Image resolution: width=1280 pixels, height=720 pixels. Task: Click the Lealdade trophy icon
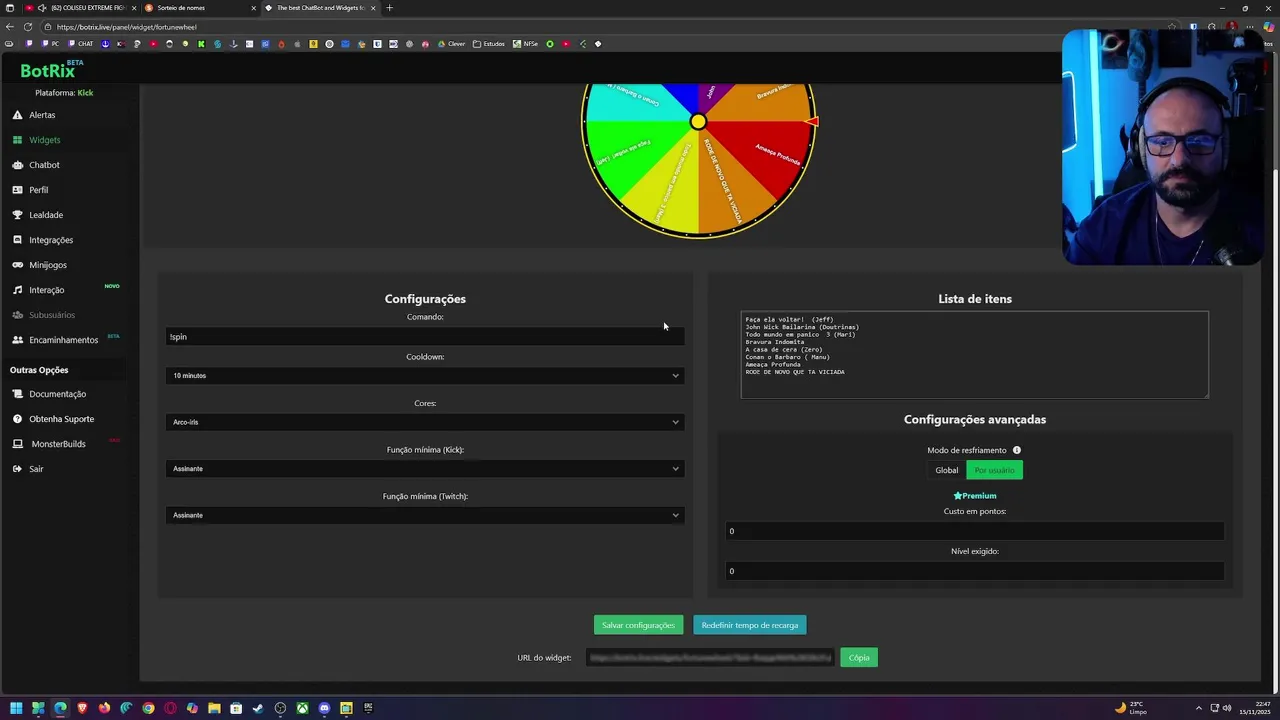pos(17,215)
